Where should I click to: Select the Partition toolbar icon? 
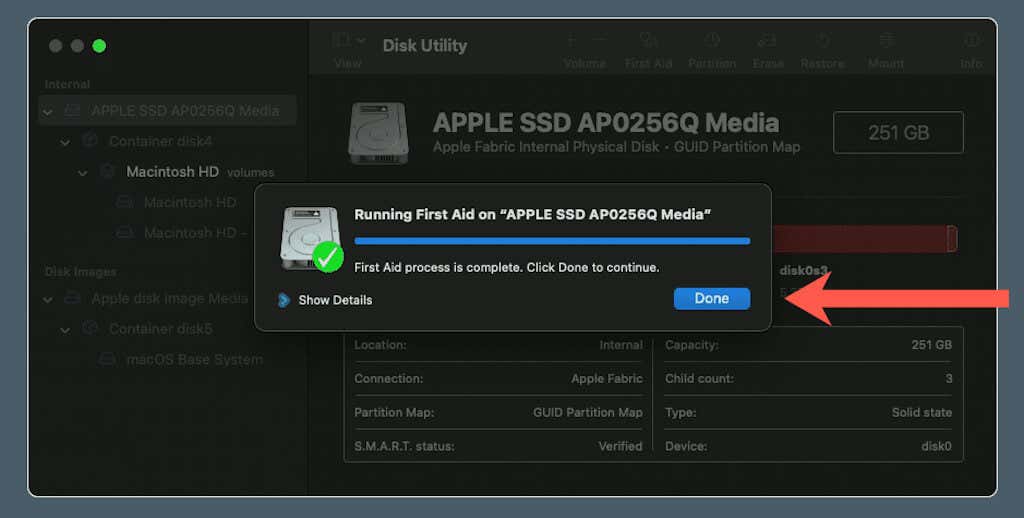[x=712, y=41]
